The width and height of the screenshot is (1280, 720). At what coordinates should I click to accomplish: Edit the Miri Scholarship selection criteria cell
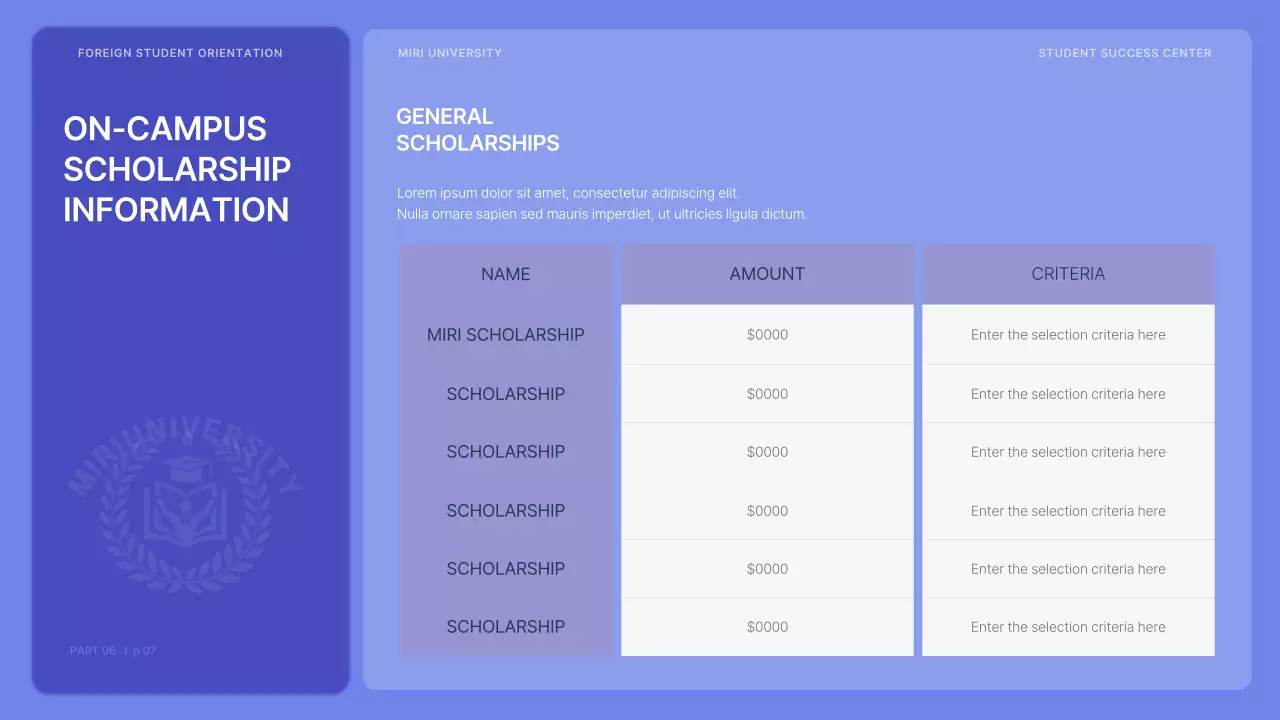pyautogui.click(x=1068, y=335)
